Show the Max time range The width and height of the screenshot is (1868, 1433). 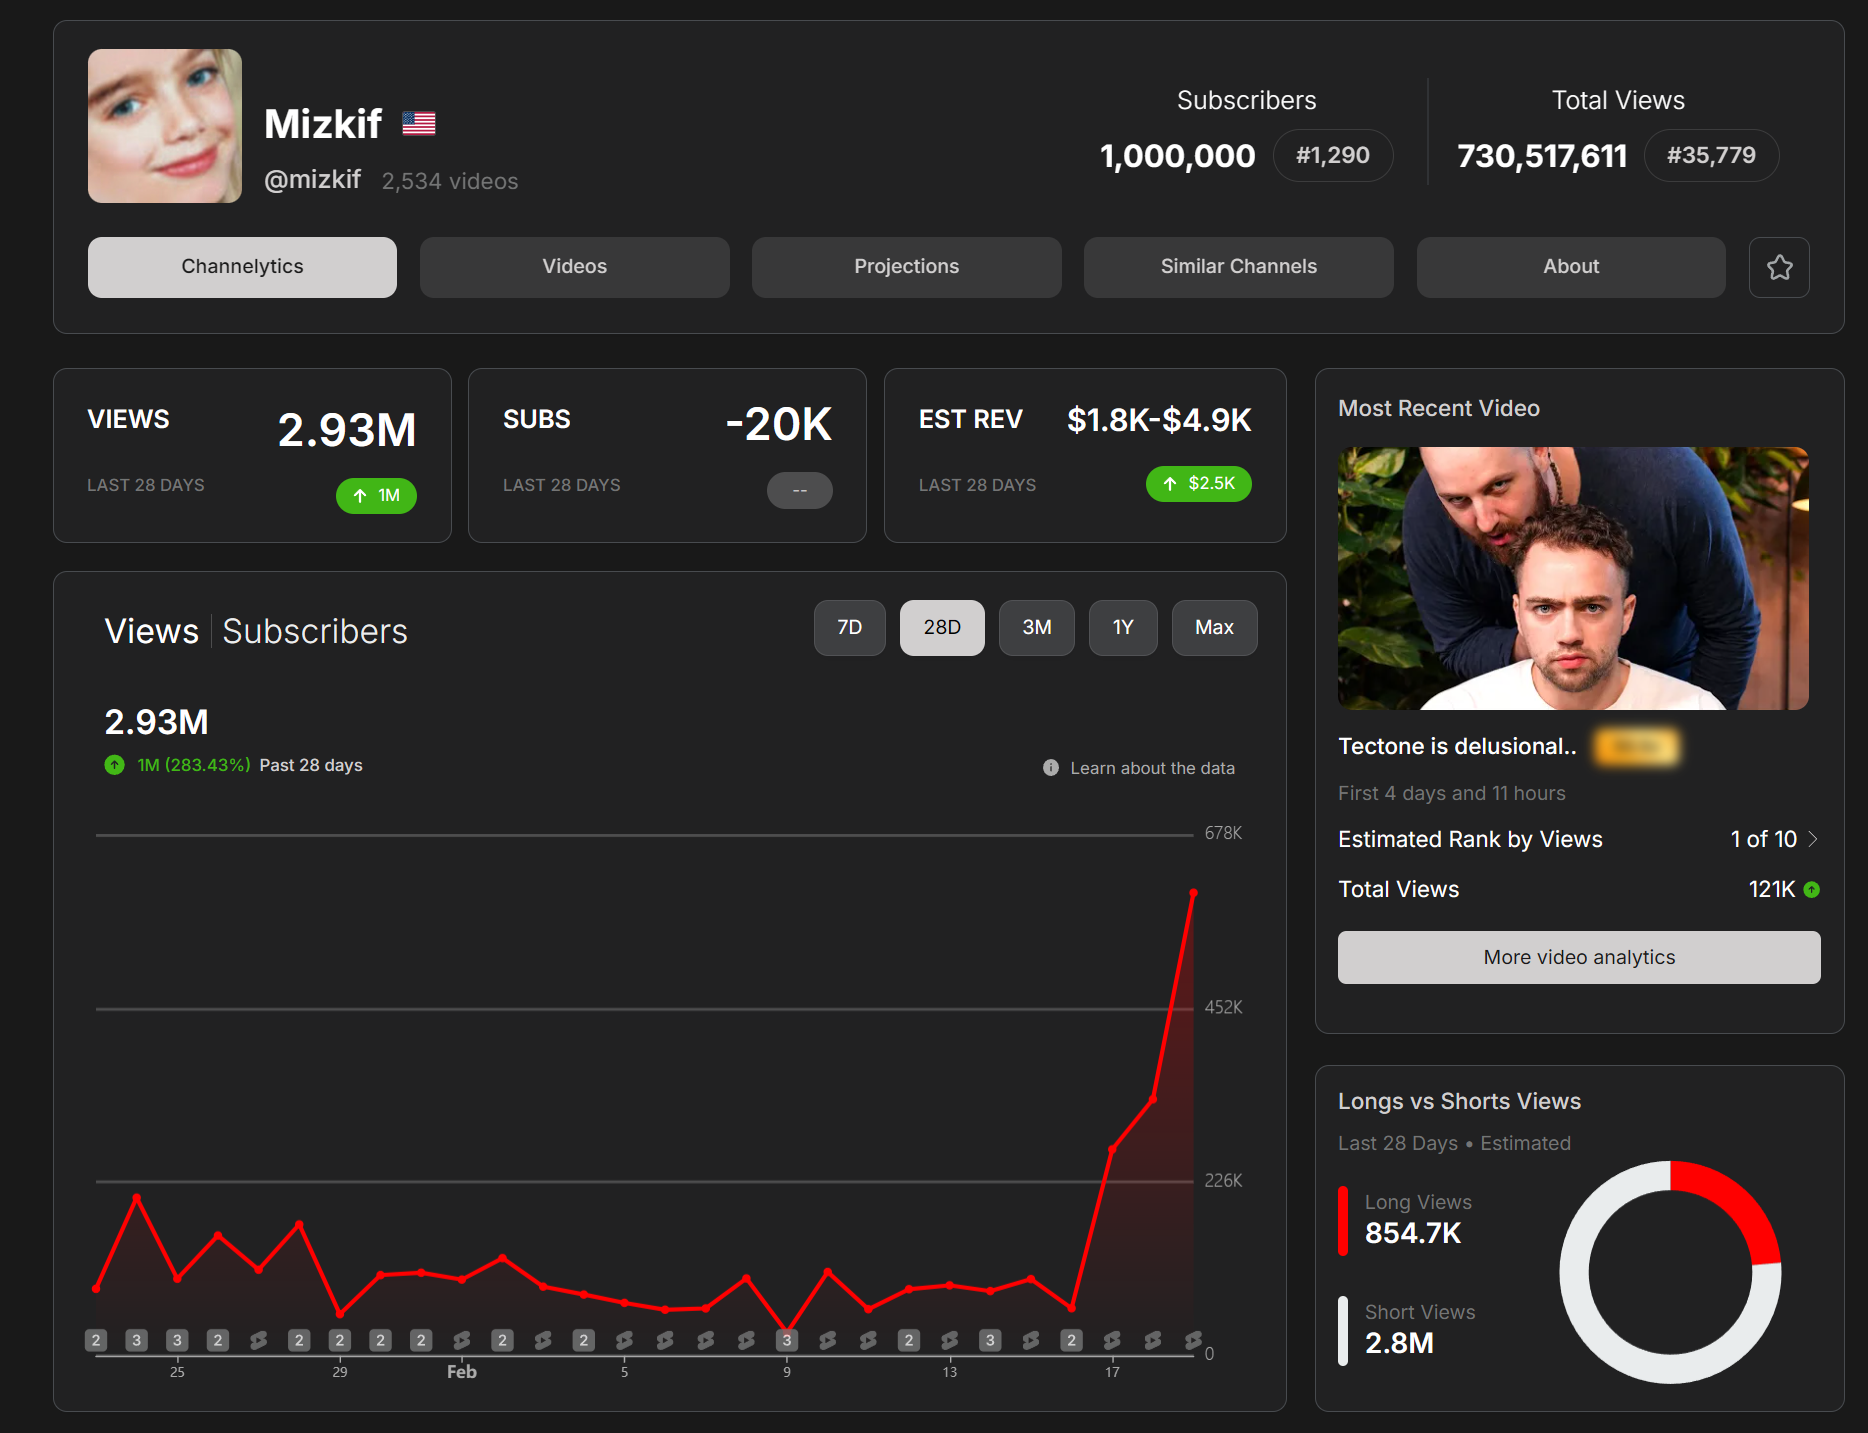(x=1215, y=628)
